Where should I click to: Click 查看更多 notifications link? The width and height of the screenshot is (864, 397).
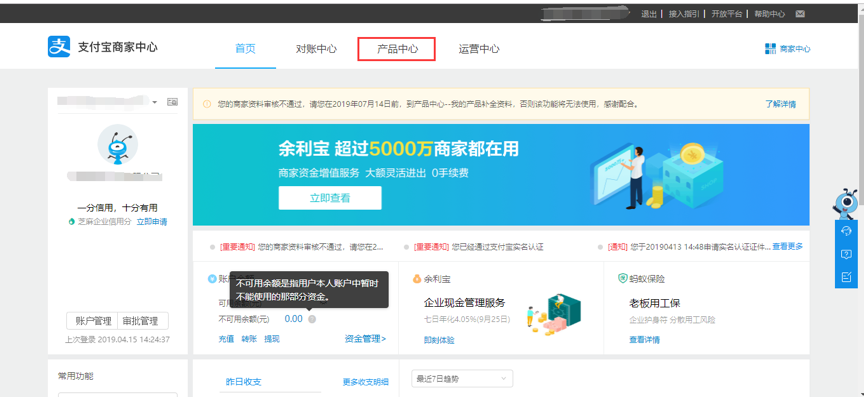click(787, 246)
